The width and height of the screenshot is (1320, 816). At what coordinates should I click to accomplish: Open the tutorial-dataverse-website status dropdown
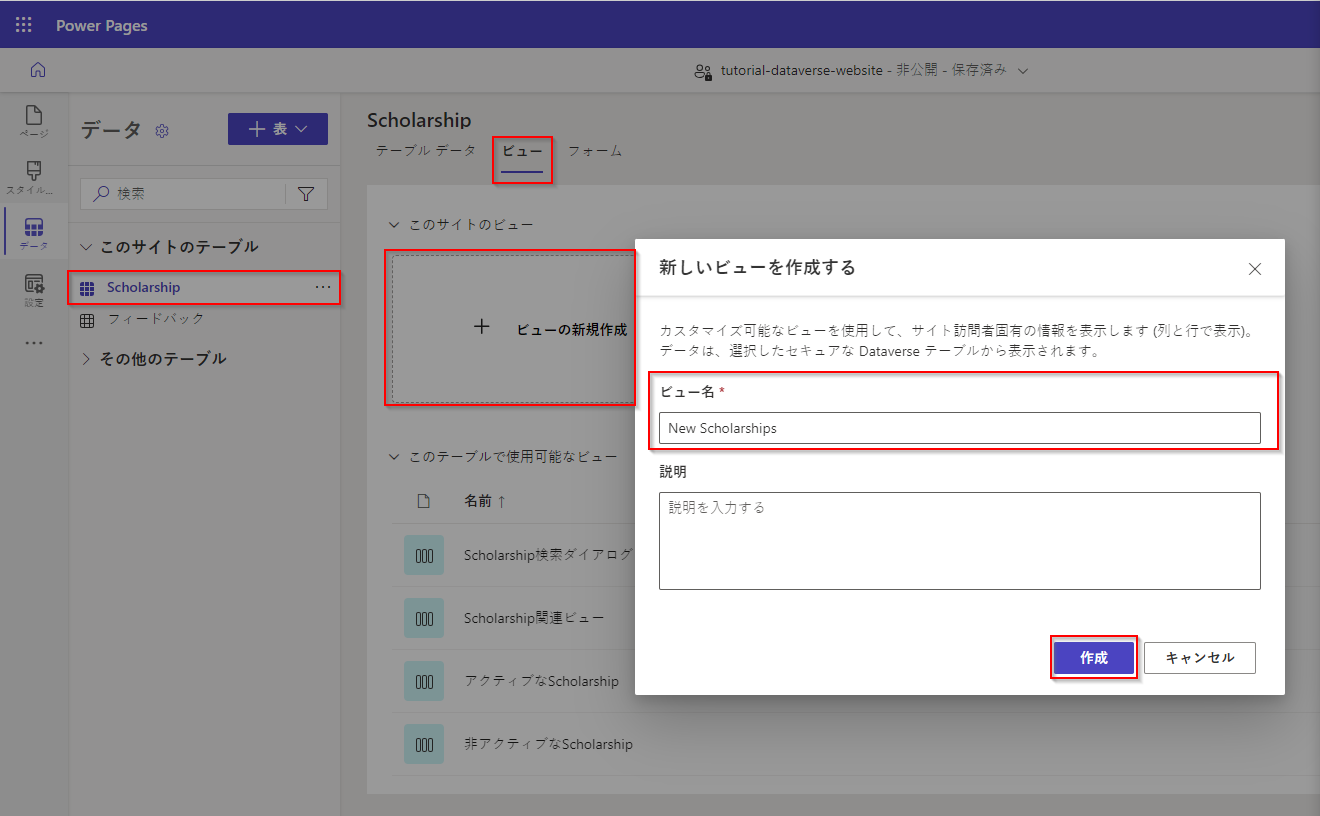click(1022, 70)
